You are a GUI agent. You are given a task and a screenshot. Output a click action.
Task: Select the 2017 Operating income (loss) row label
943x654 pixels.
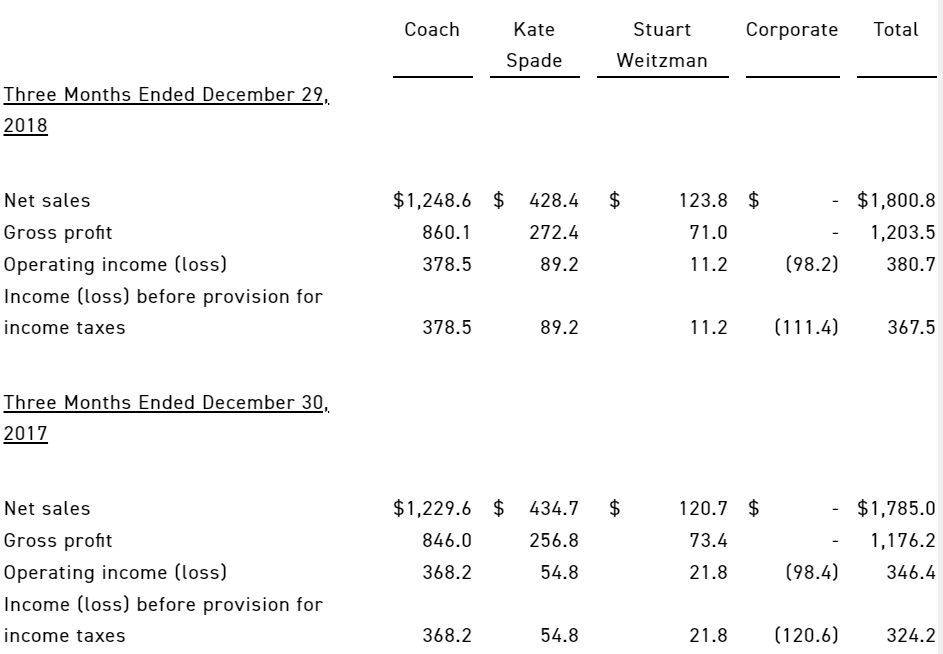coord(115,572)
